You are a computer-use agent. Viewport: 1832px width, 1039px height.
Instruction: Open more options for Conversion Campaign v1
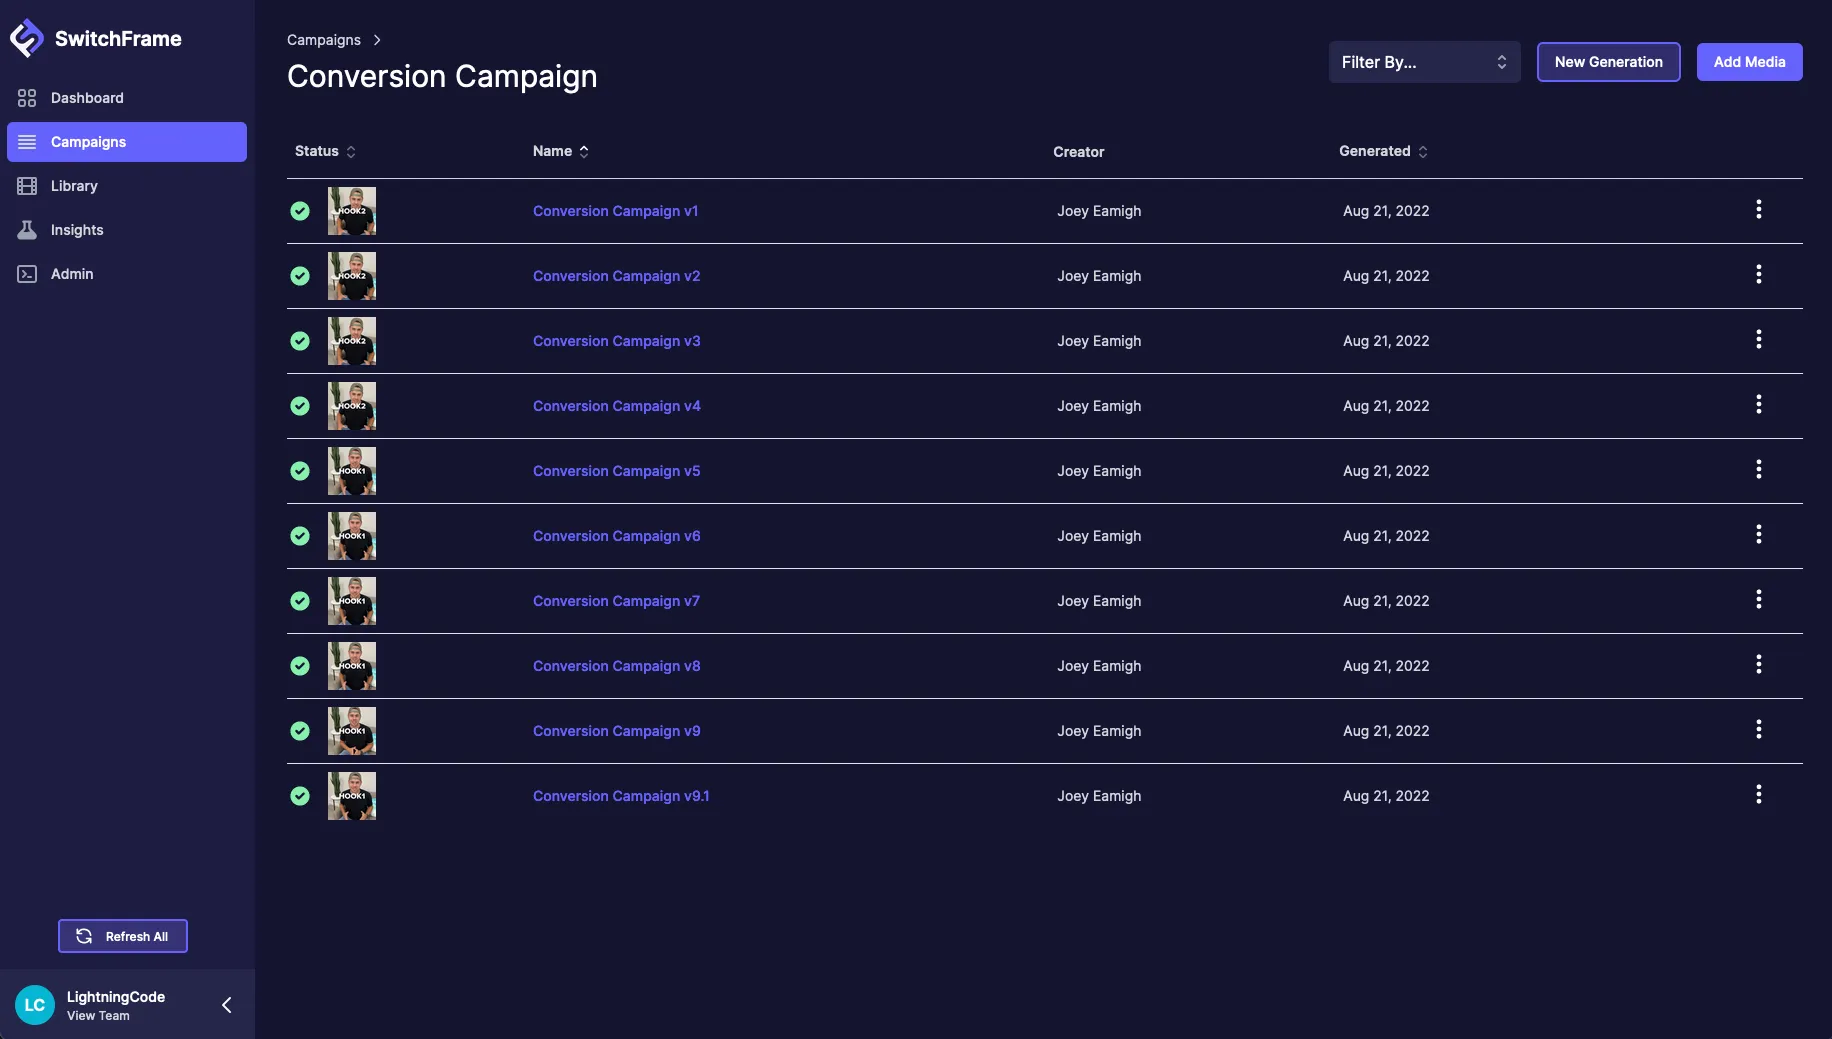(x=1758, y=209)
